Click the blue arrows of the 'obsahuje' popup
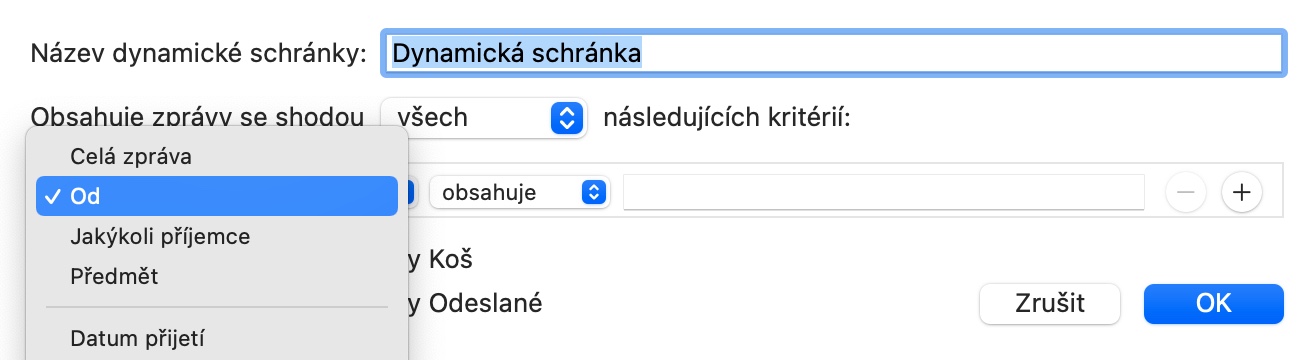1312x360 pixels. (x=594, y=192)
